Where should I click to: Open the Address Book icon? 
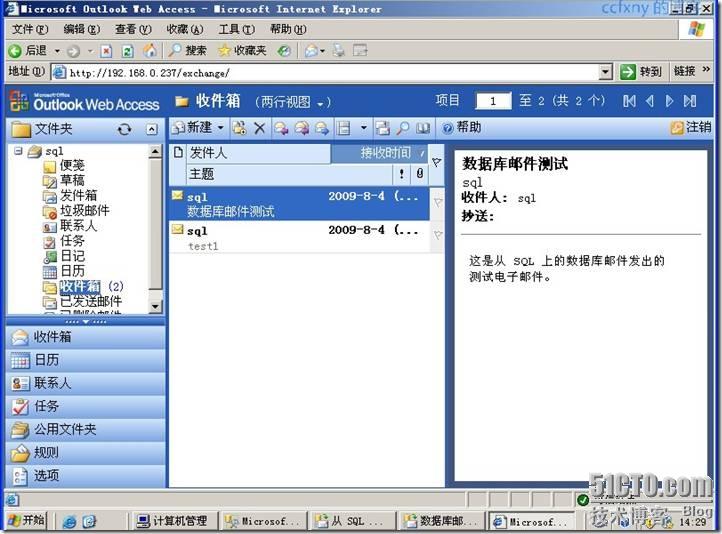[423, 128]
